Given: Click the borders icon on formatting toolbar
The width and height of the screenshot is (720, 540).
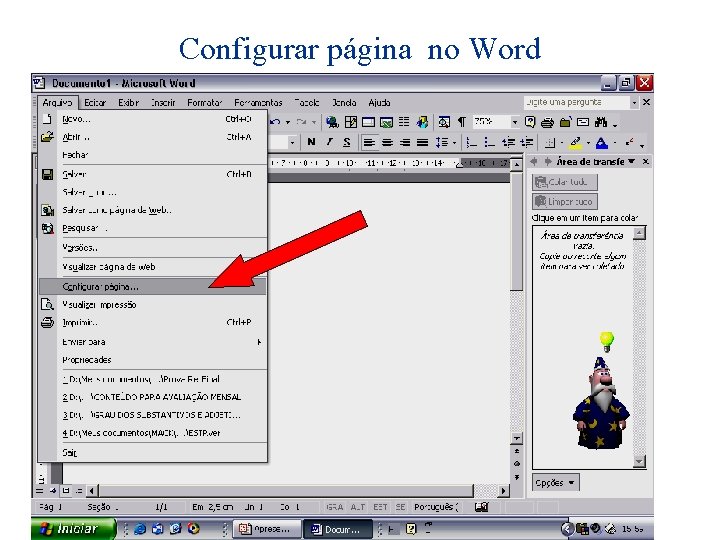Looking at the screenshot, I should pyautogui.click(x=550, y=143).
